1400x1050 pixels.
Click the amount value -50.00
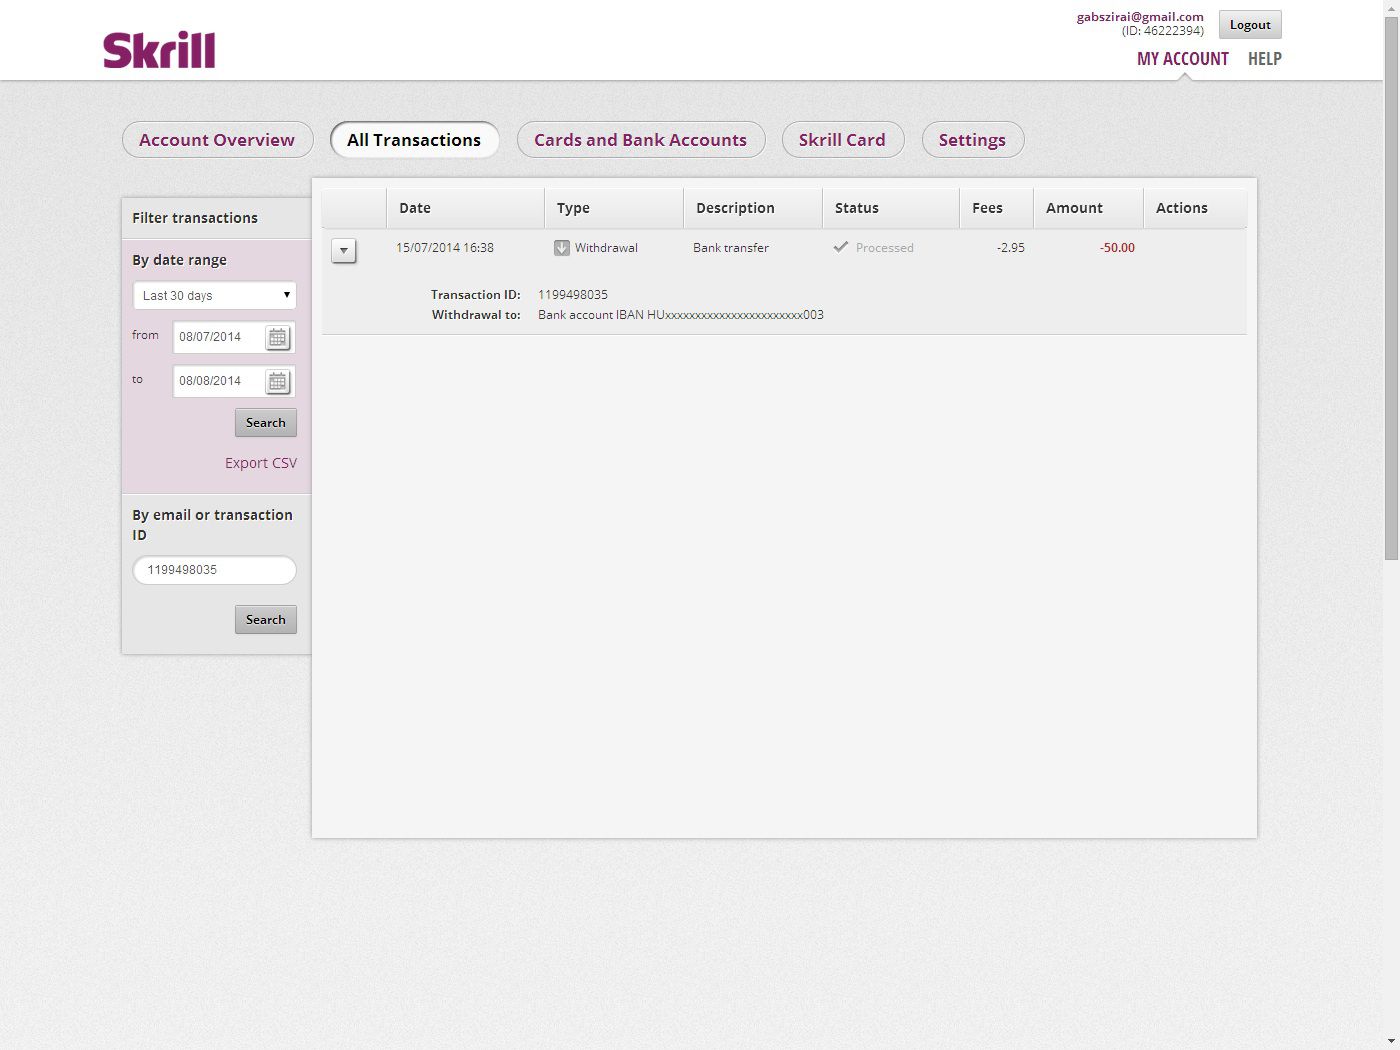coord(1117,248)
